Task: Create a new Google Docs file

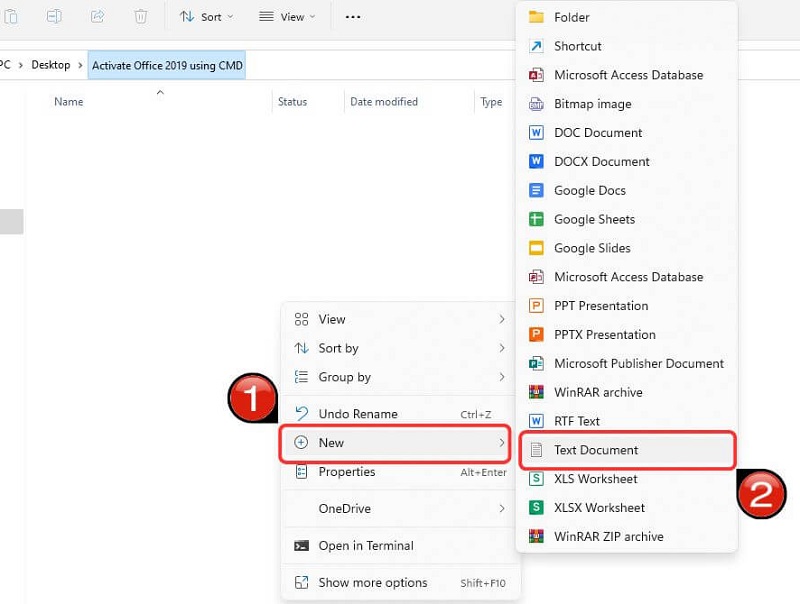Action: pos(627,190)
